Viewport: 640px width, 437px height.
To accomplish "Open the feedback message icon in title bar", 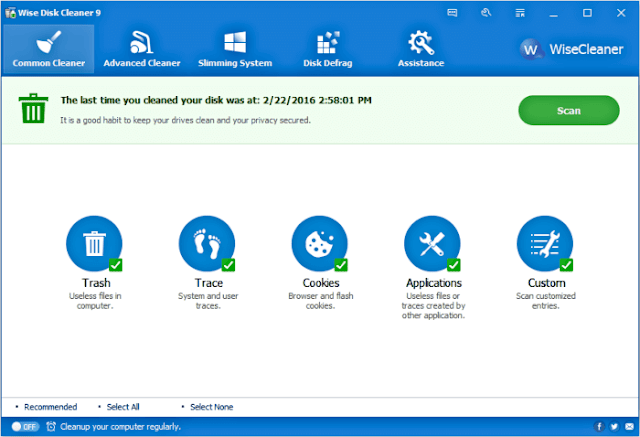I will pos(452,13).
